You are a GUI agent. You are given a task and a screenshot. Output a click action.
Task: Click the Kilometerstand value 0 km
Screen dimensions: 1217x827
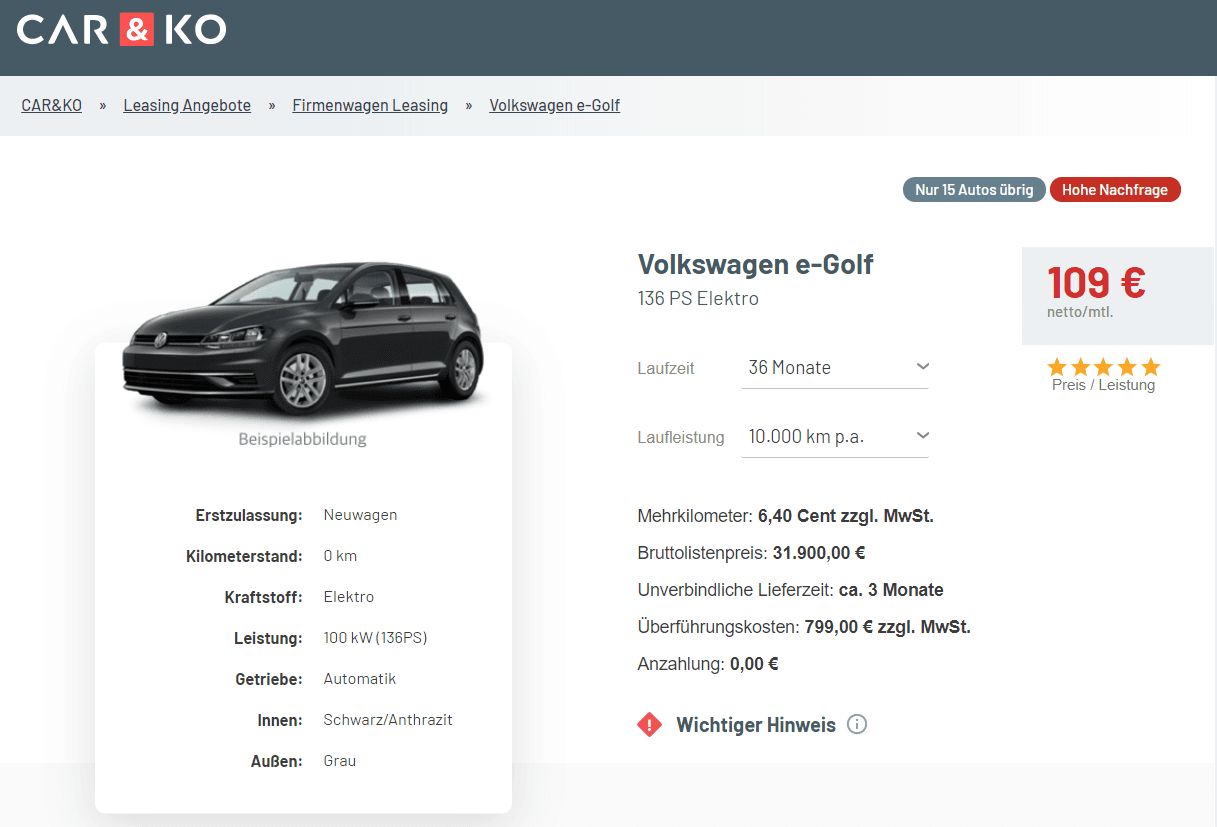(340, 556)
